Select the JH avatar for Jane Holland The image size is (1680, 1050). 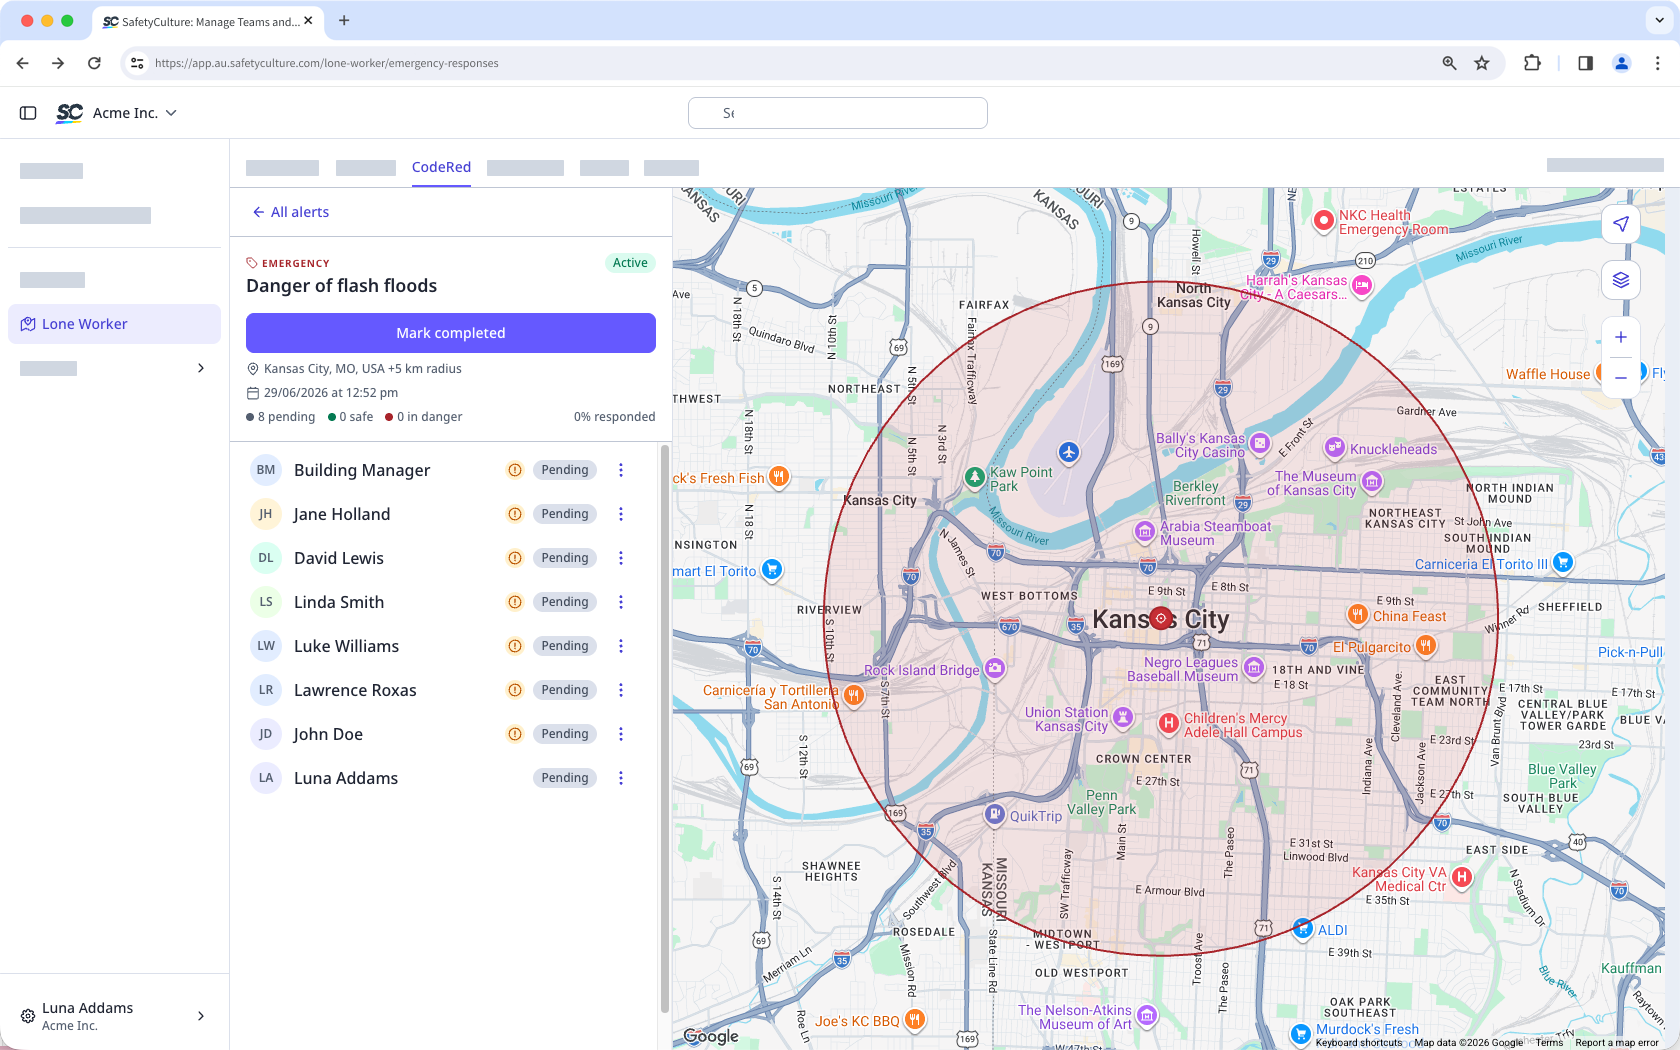click(266, 514)
